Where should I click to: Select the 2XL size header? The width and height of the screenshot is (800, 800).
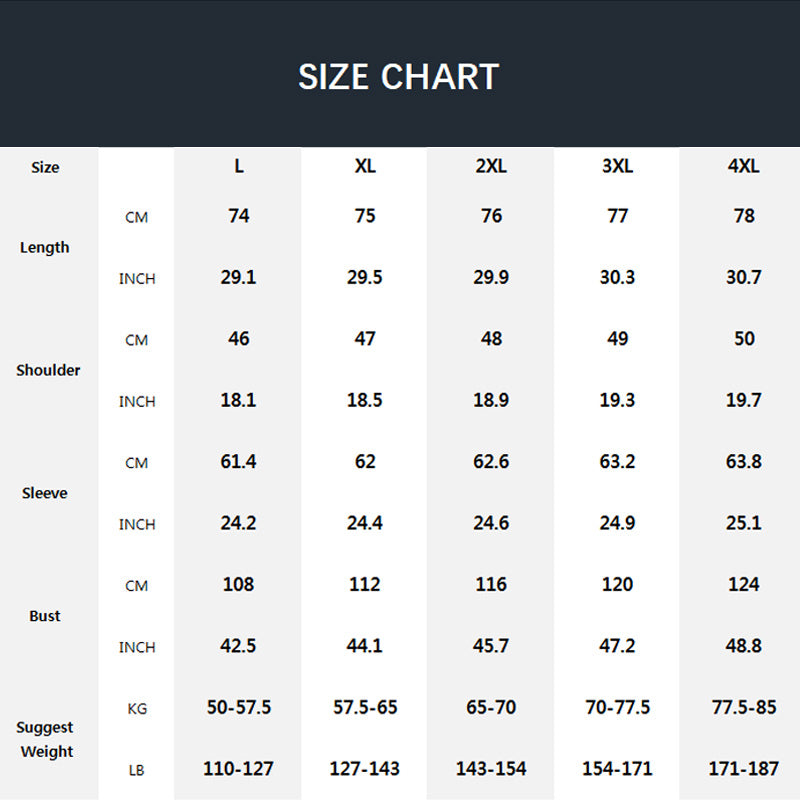(491, 167)
